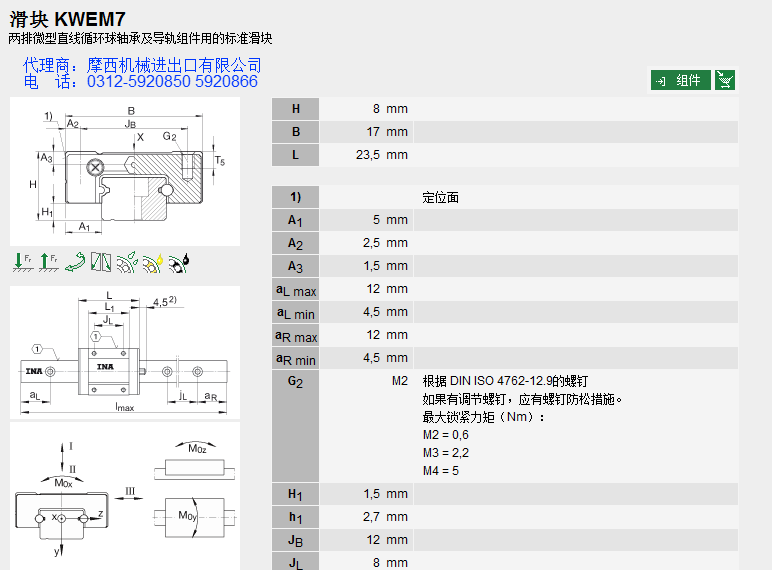The width and height of the screenshot is (772, 570).
Task: Click the green curved double-arrow moment icon
Action: 75,262
